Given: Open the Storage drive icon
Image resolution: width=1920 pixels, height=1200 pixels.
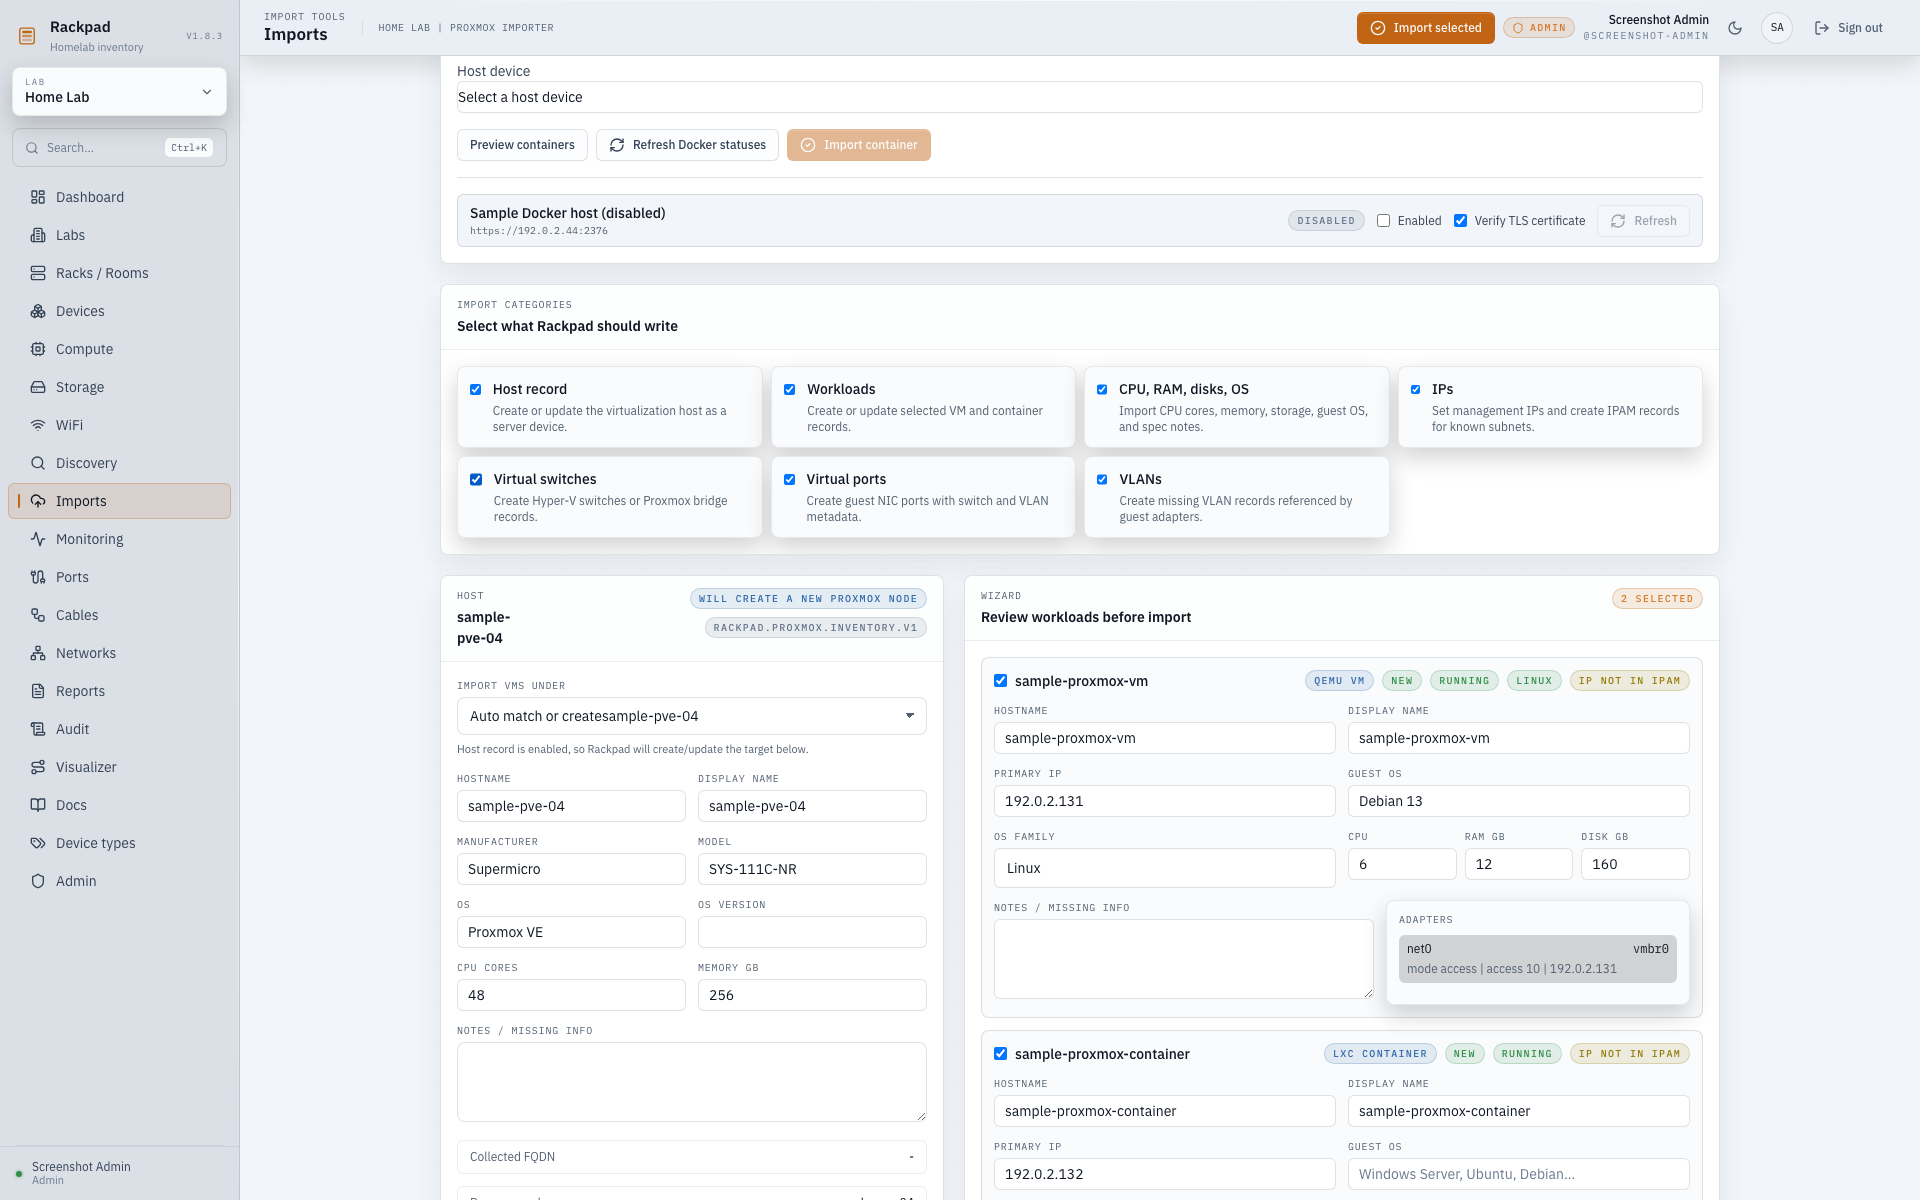Looking at the screenshot, I should 38,387.
